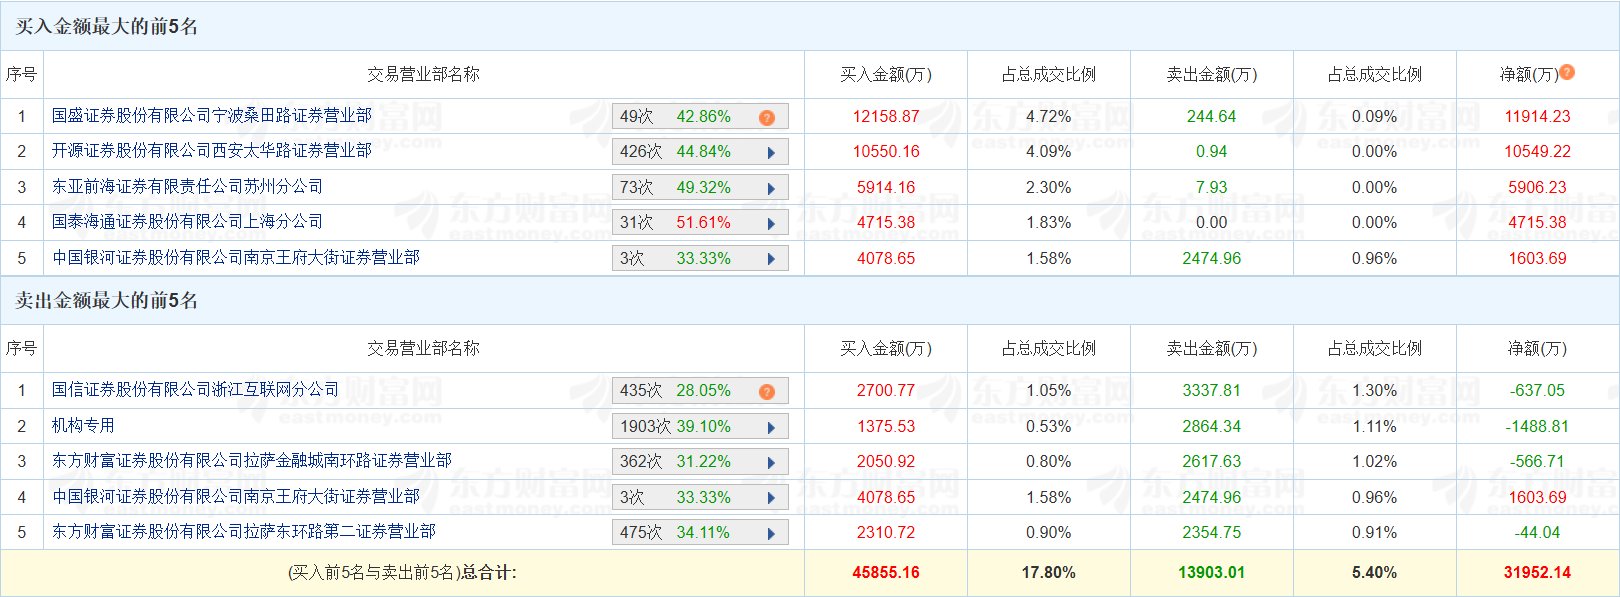This screenshot has height=597, width=1620.
Task: Click the blue arrow in the 东亚前海证券 row
Action: coord(771,188)
